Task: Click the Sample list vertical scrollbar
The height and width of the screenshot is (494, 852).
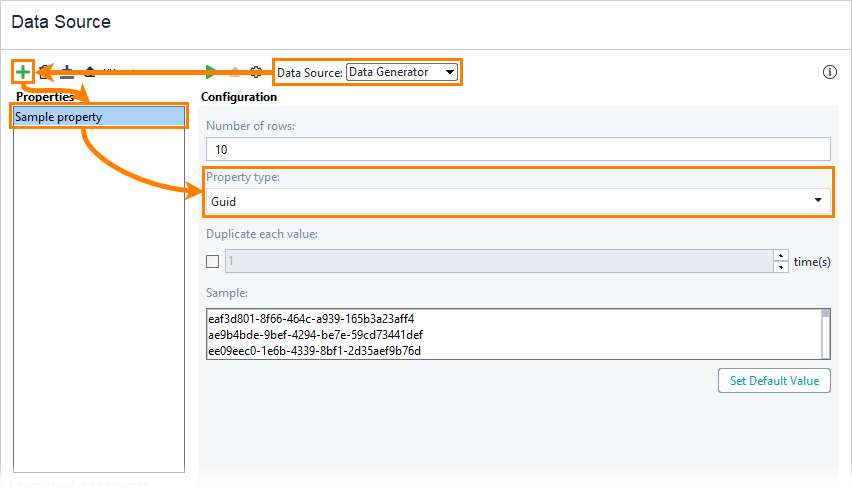Action: click(825, 333)
